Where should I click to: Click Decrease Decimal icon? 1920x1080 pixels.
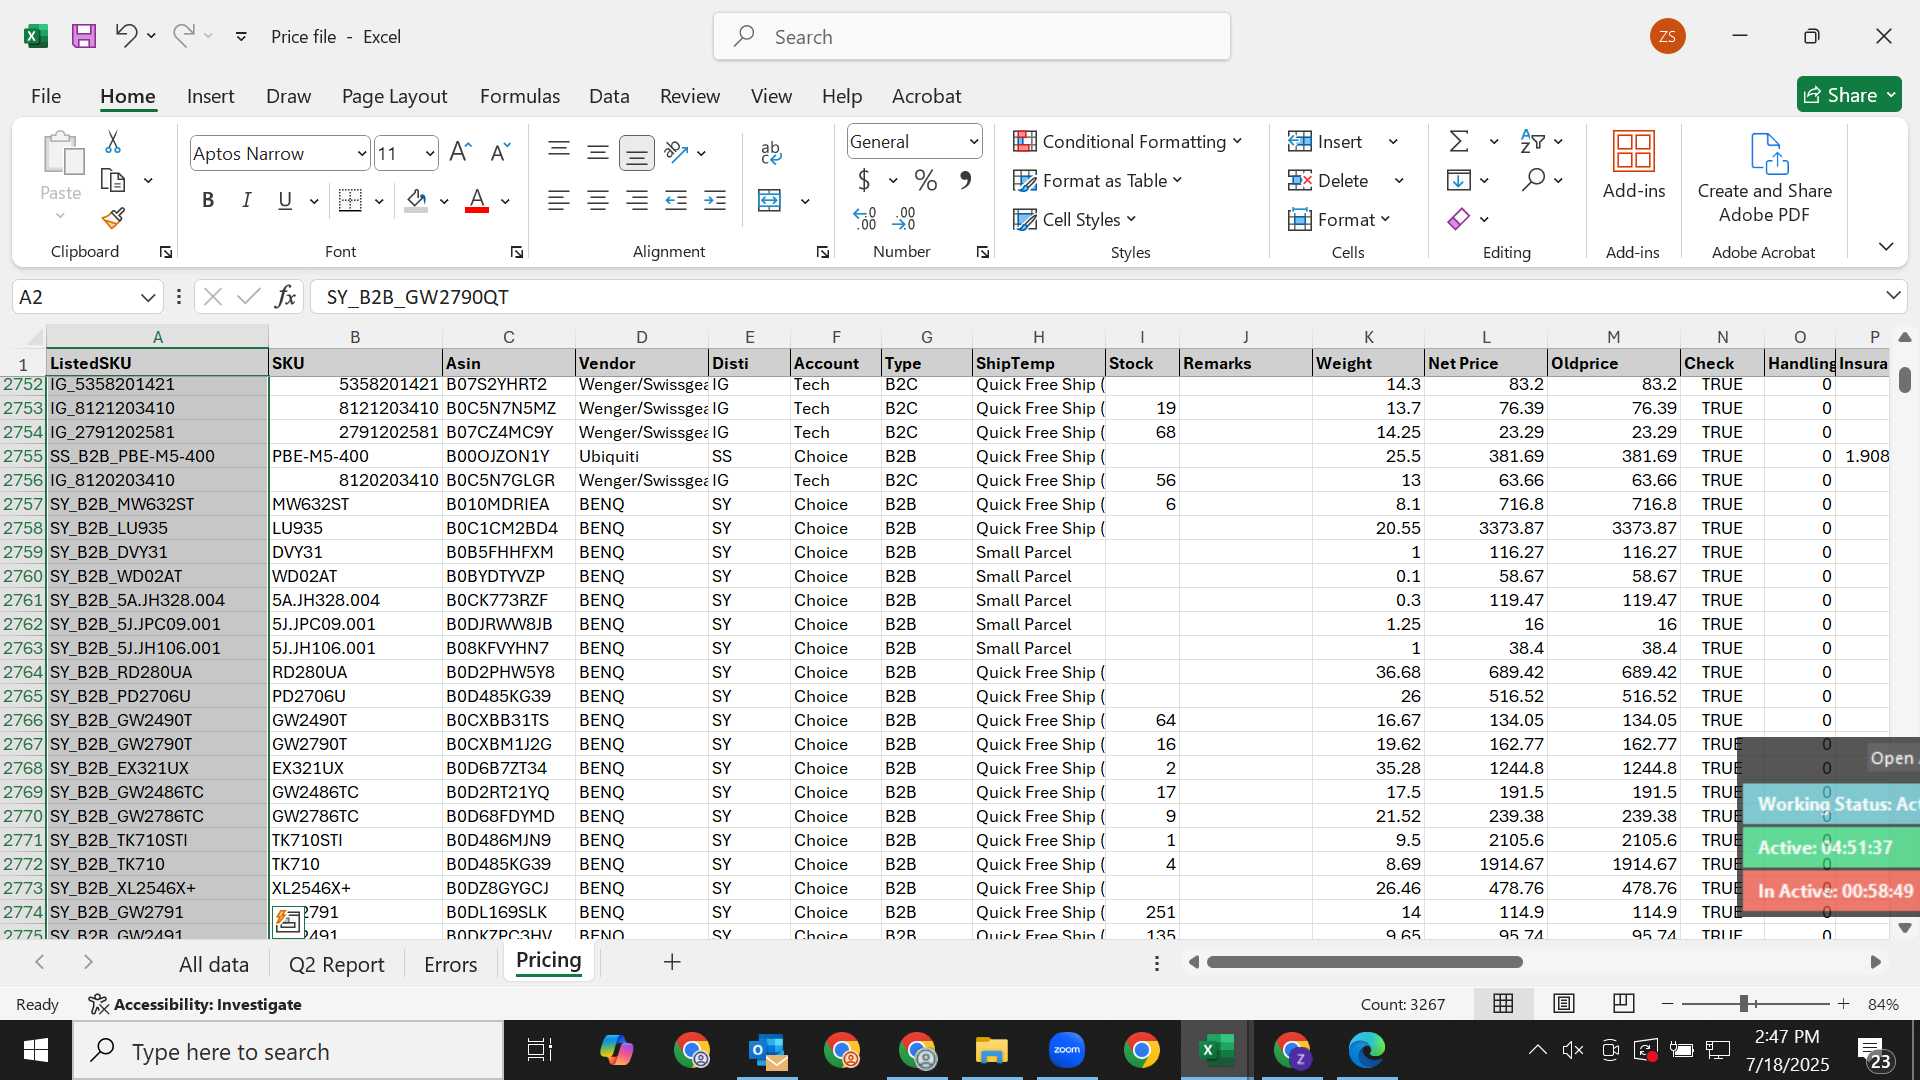(x=904, y=218)
